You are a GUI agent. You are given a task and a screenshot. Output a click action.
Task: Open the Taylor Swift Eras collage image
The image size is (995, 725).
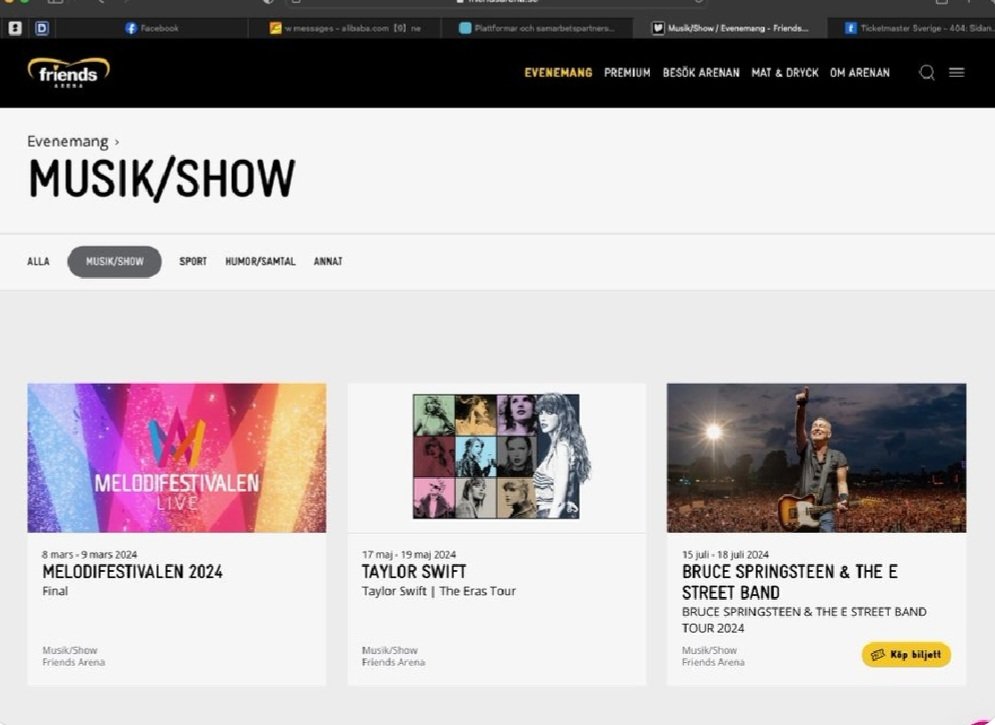click(496, 456)
